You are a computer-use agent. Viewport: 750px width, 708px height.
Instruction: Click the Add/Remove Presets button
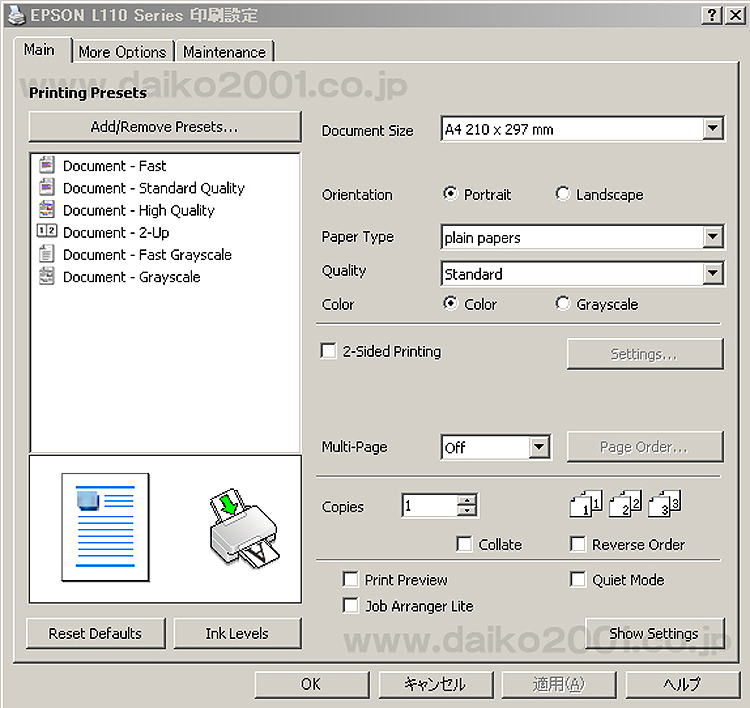coord(165,127)
